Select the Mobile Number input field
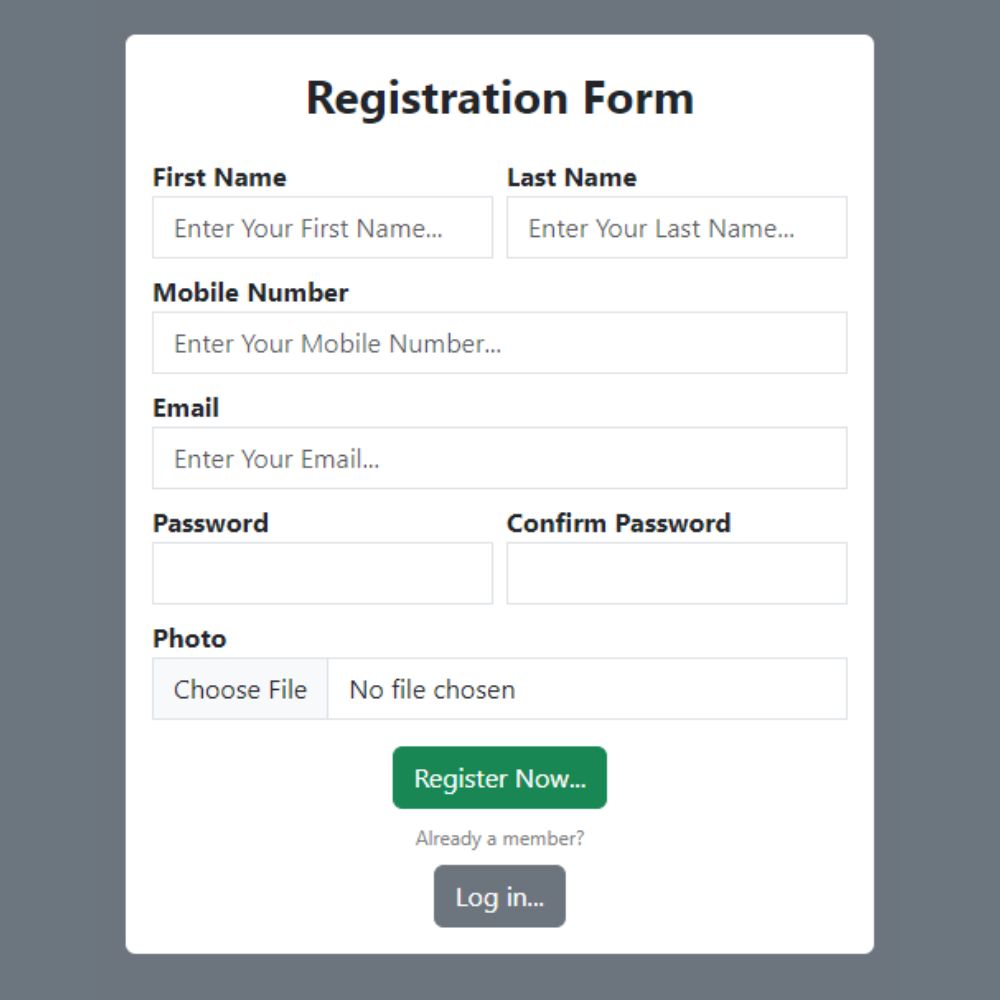The image size is (1000, 1000). pos(499,343)
